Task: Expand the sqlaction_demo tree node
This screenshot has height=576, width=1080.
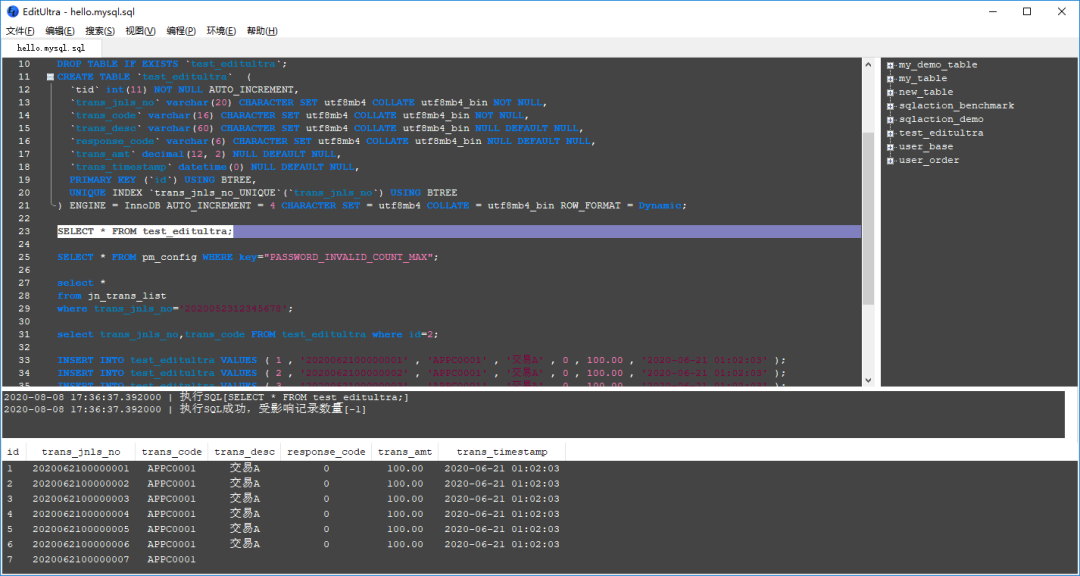Action: (890, 120)
